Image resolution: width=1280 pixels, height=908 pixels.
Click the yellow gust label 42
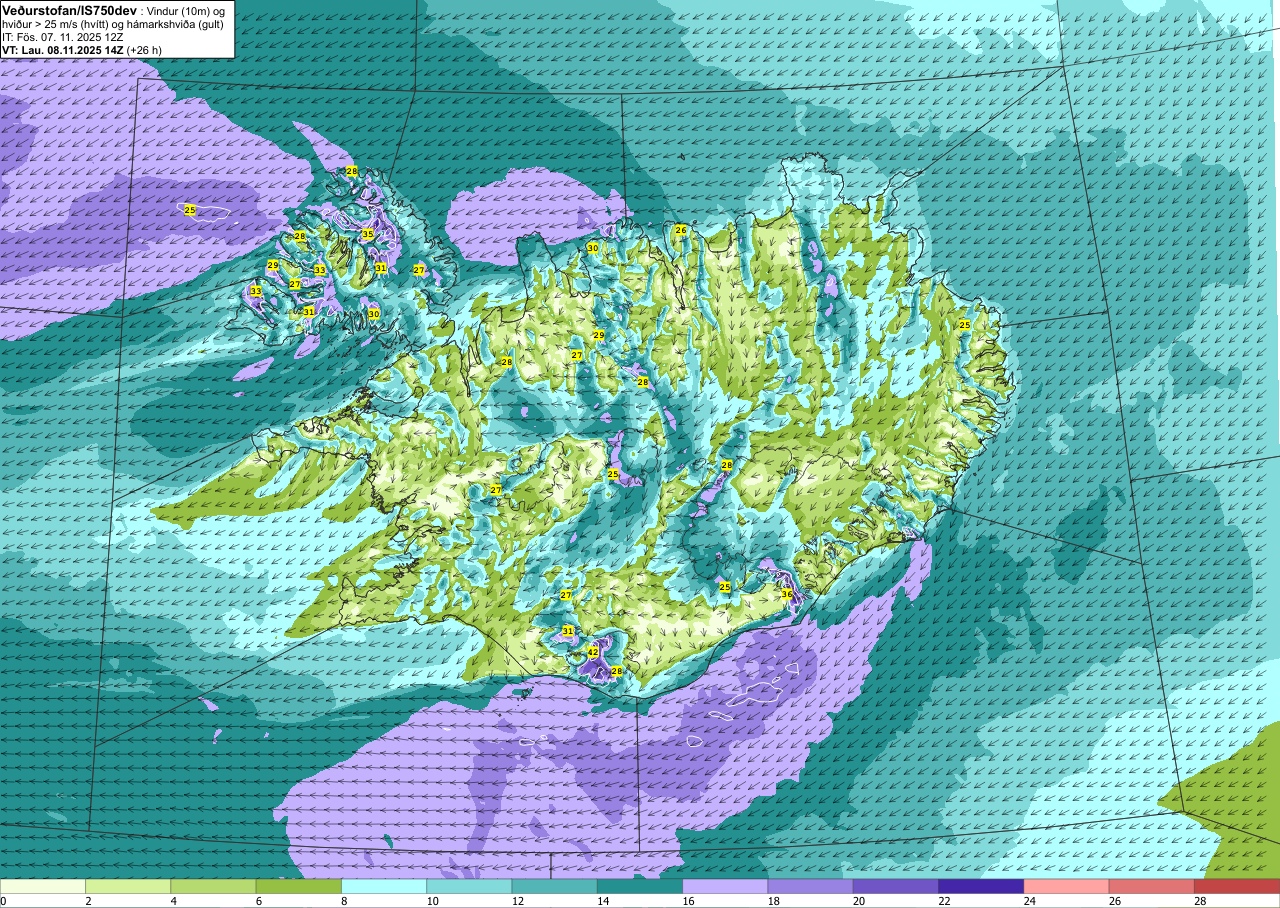592,652
